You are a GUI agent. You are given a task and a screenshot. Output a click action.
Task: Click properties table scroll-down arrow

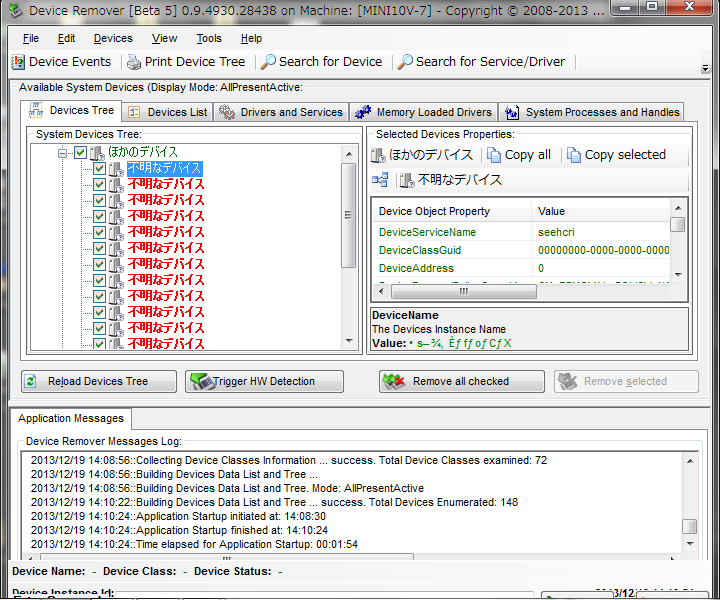click(x=678, y=275)
